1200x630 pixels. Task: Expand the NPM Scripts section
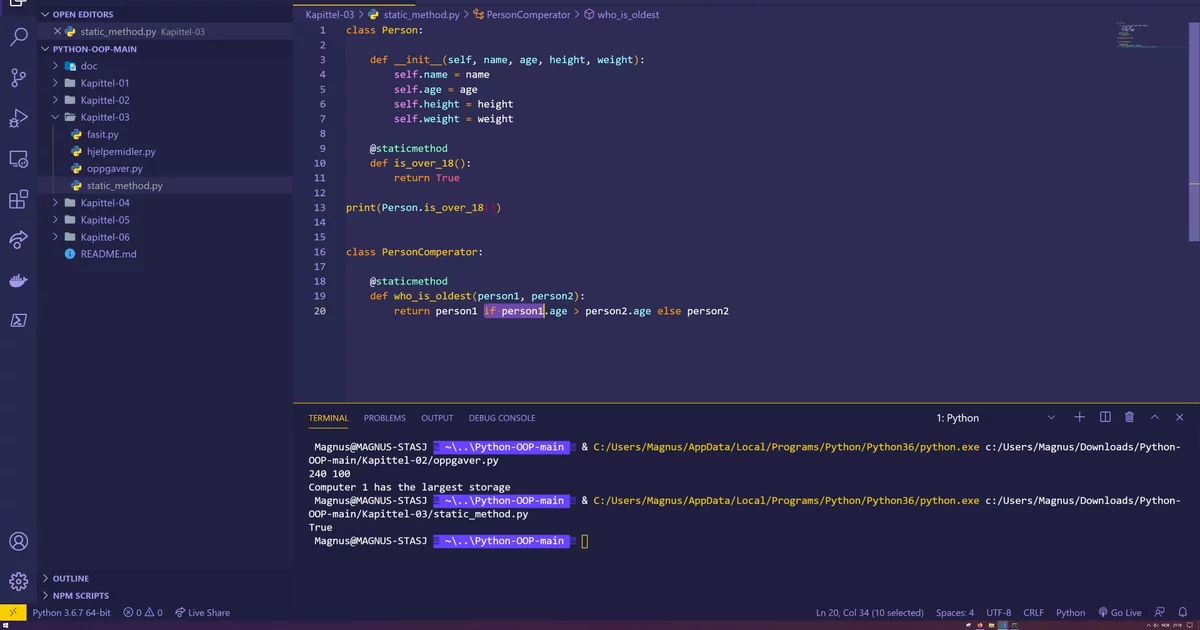(x=165, y=595)
